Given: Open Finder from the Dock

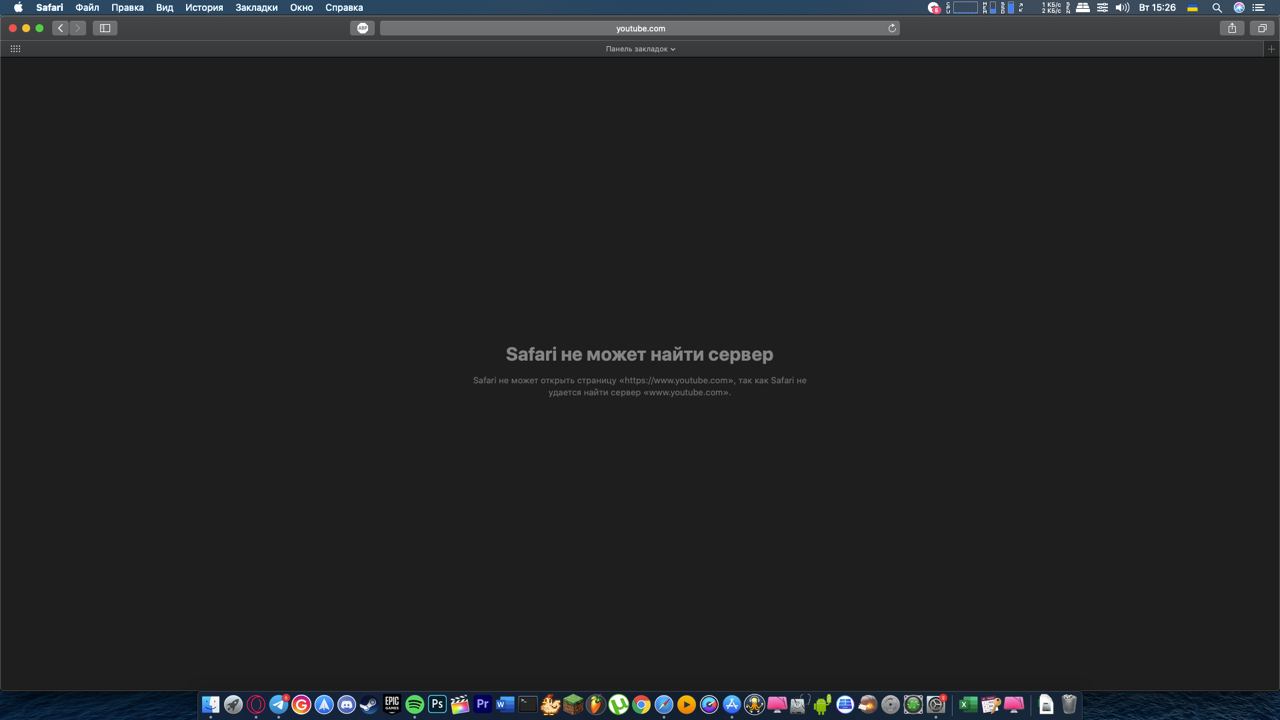Looking at the screenshot, I should (x=211, y=705).
